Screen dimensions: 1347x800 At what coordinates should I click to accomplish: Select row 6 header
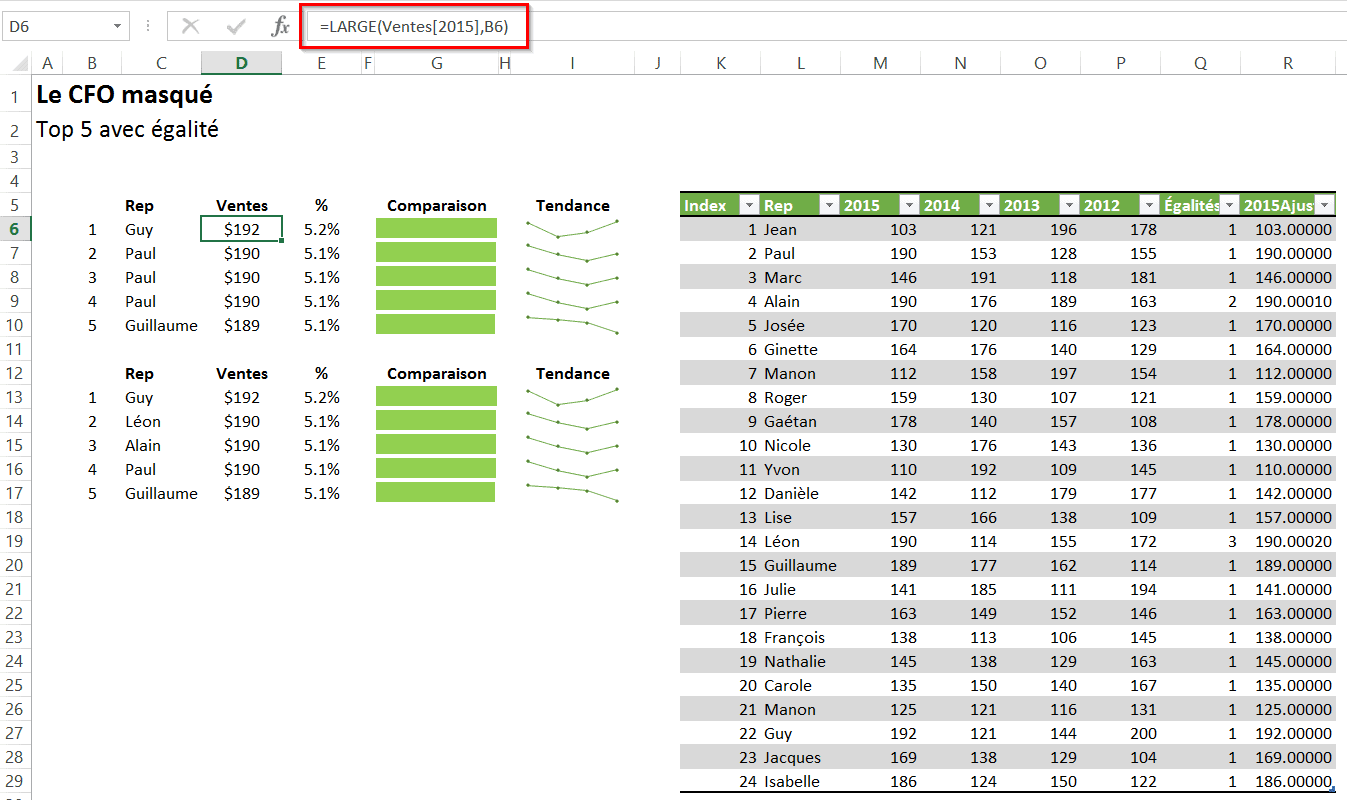15,229
